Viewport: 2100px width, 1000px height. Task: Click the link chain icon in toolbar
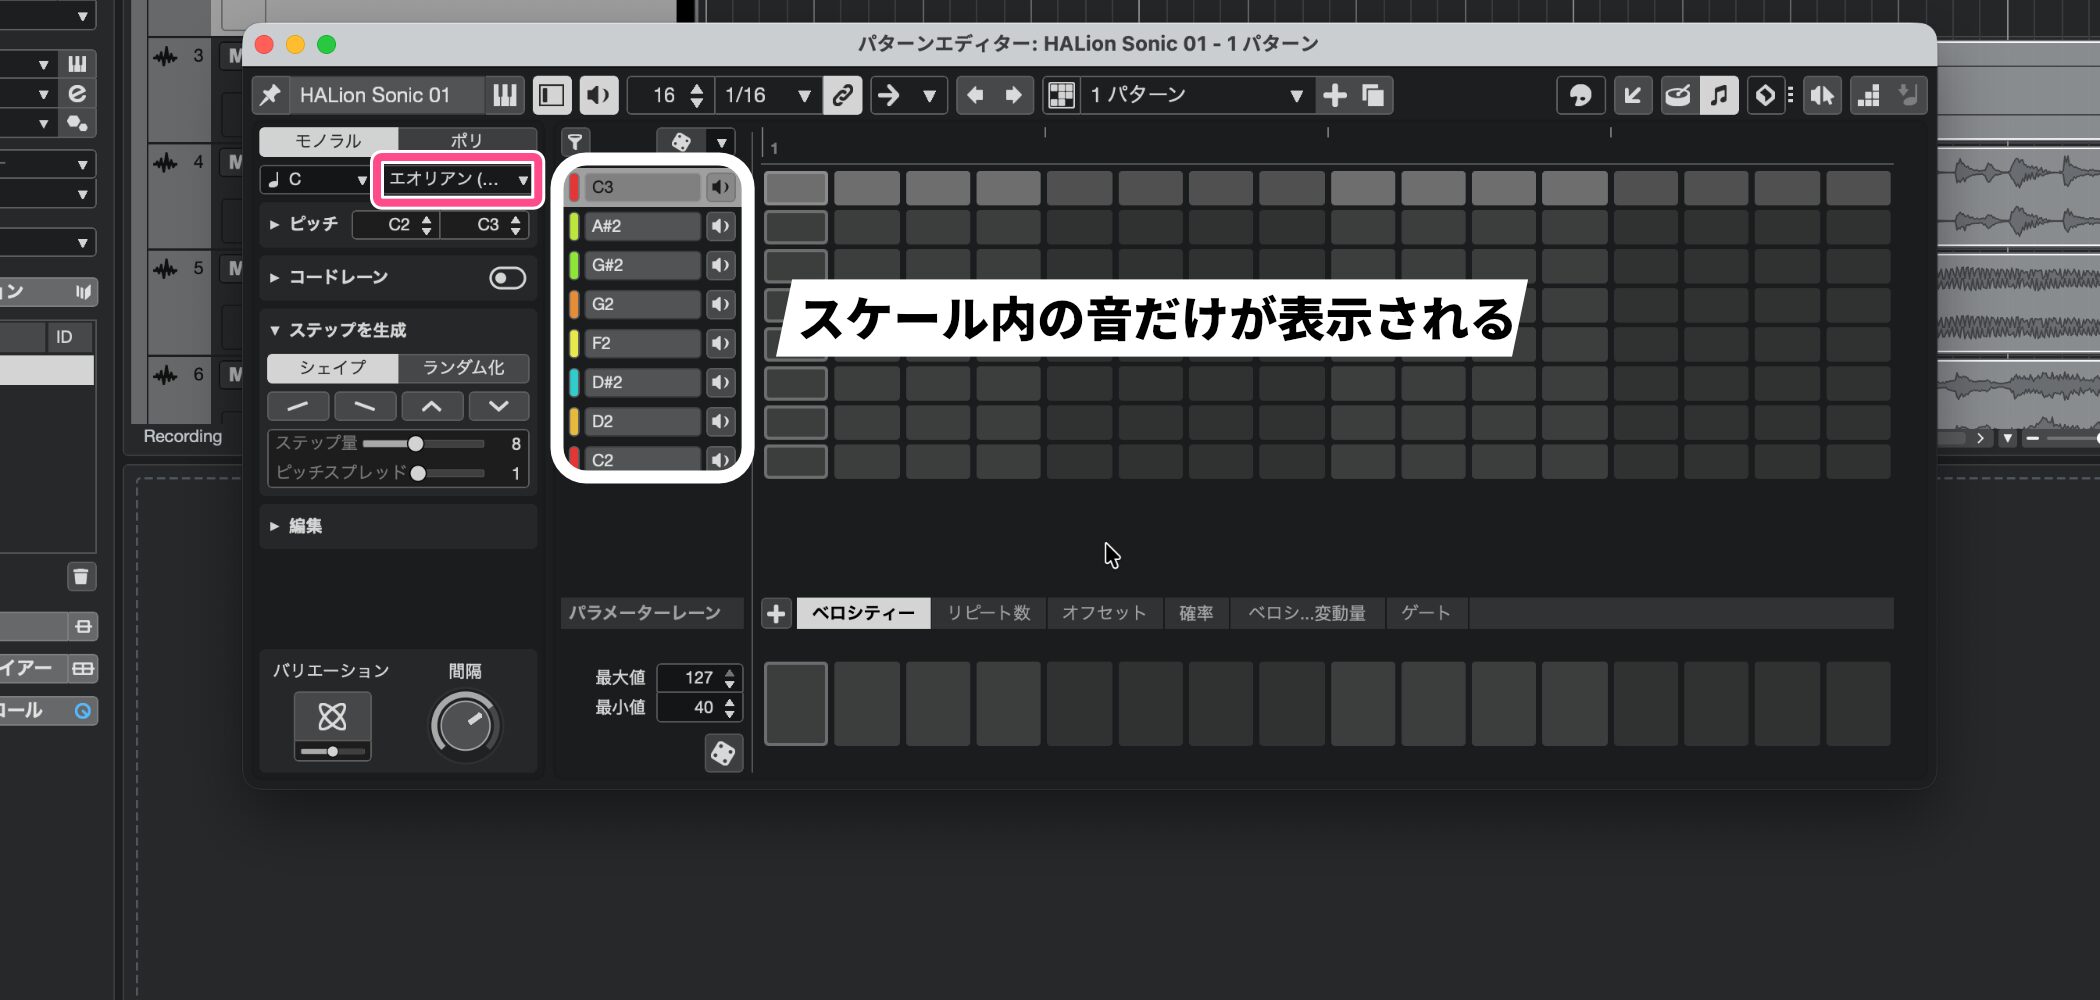click(x=843, y=95)
